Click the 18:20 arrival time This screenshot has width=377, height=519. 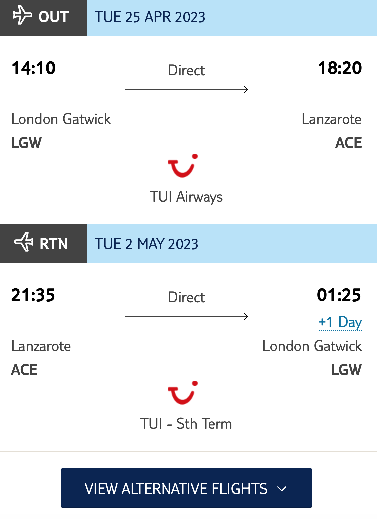(340, 68)
